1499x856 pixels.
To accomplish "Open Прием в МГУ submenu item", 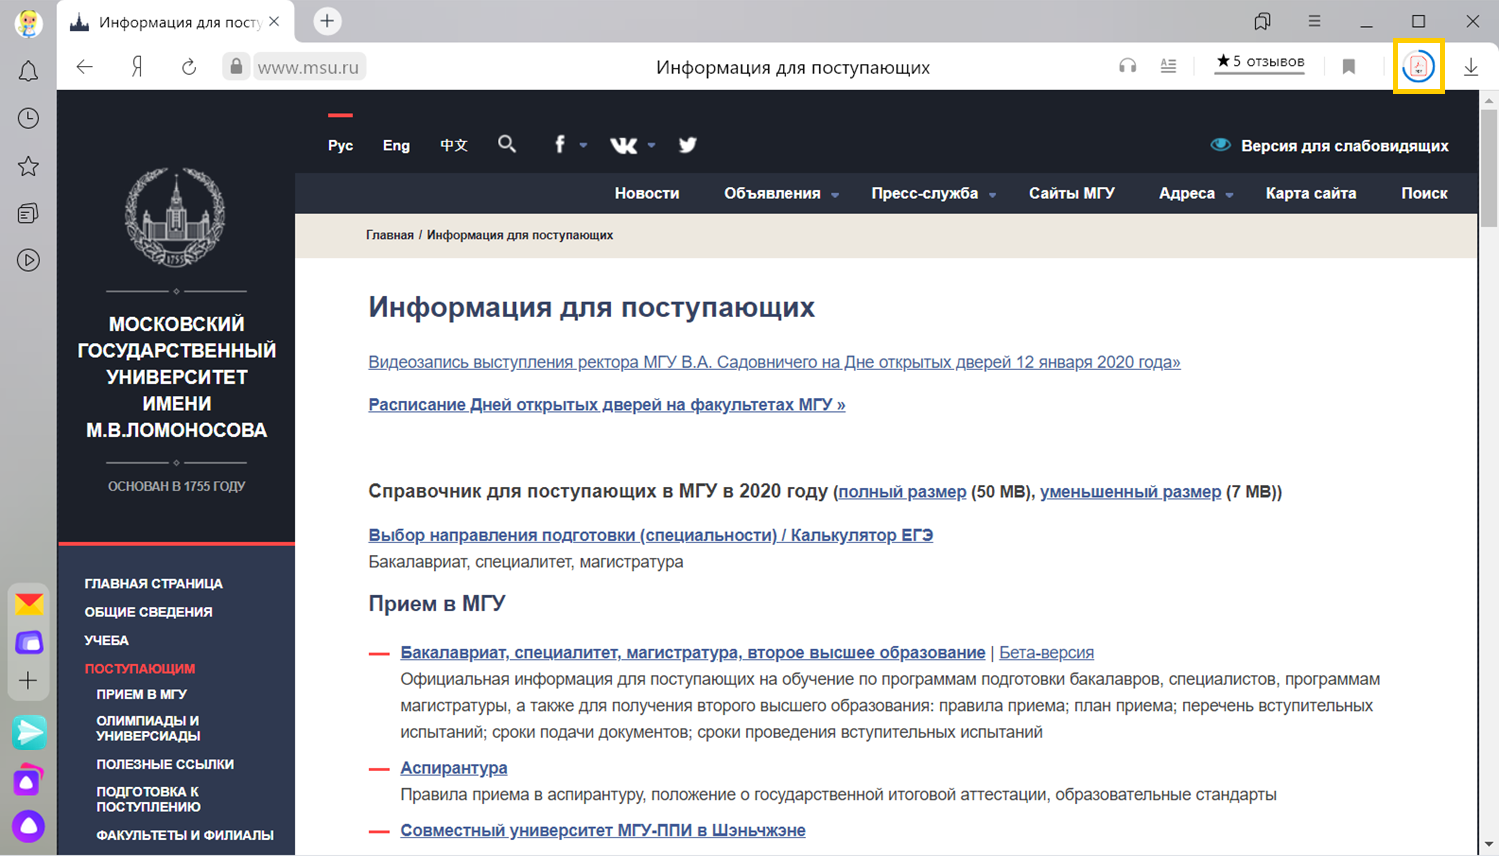I will [141, 694].
